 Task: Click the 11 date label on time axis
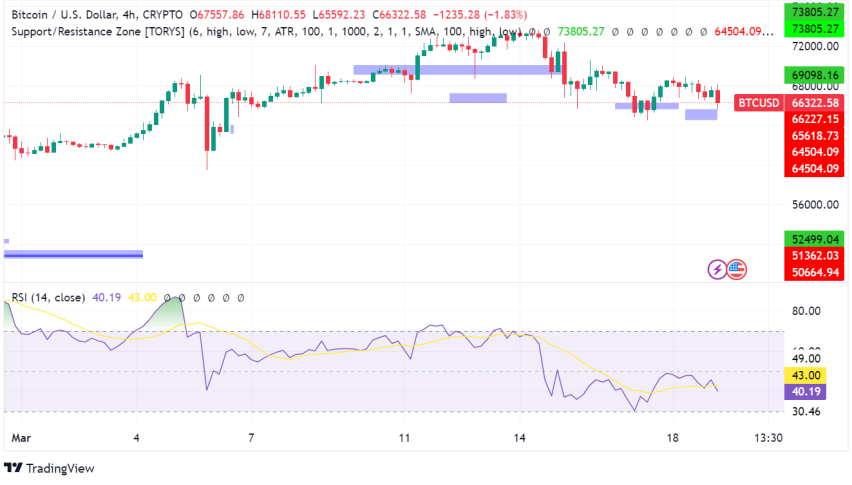point(404,438)
